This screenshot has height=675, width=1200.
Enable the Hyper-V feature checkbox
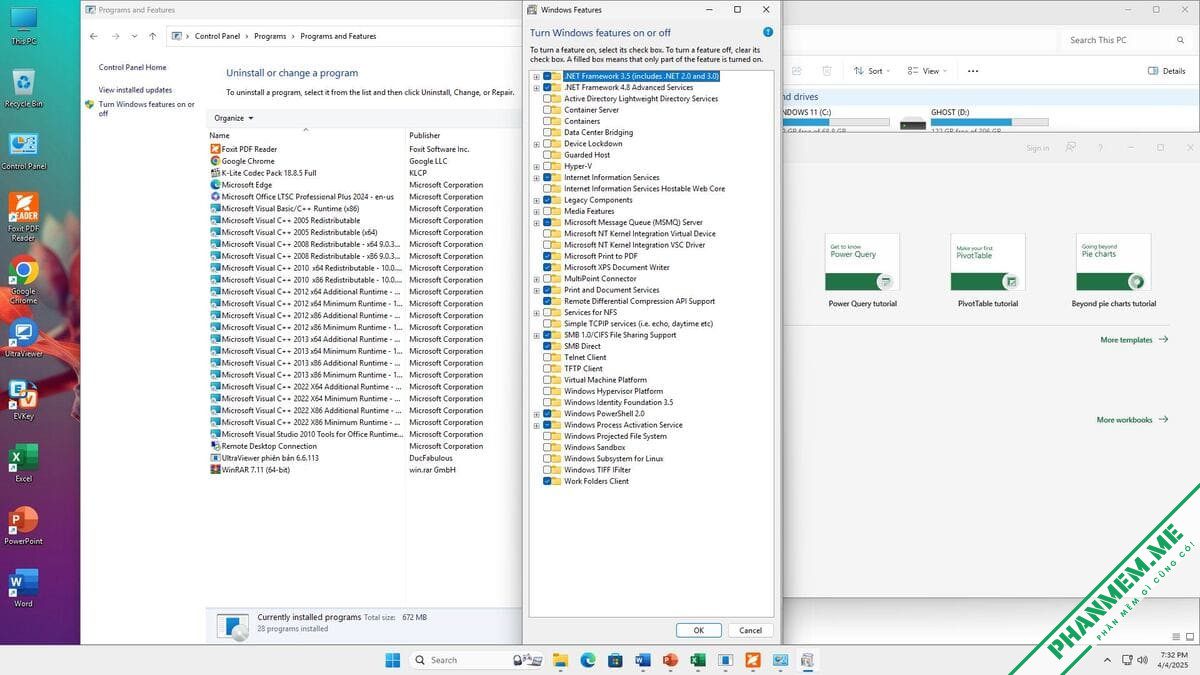point(547,166)
